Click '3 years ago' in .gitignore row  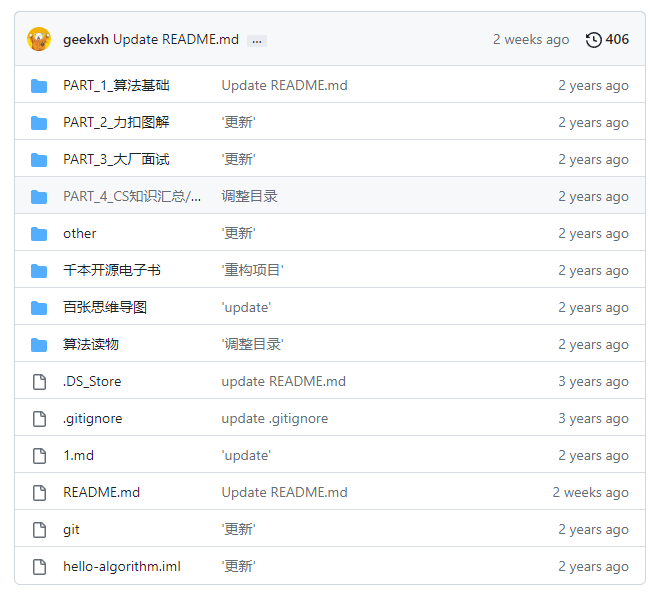tap(593, 419)
